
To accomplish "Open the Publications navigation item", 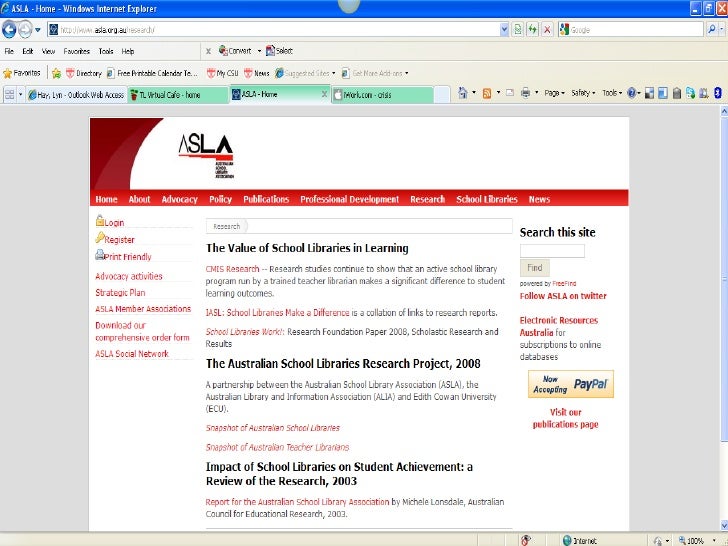I will (266, 199).
